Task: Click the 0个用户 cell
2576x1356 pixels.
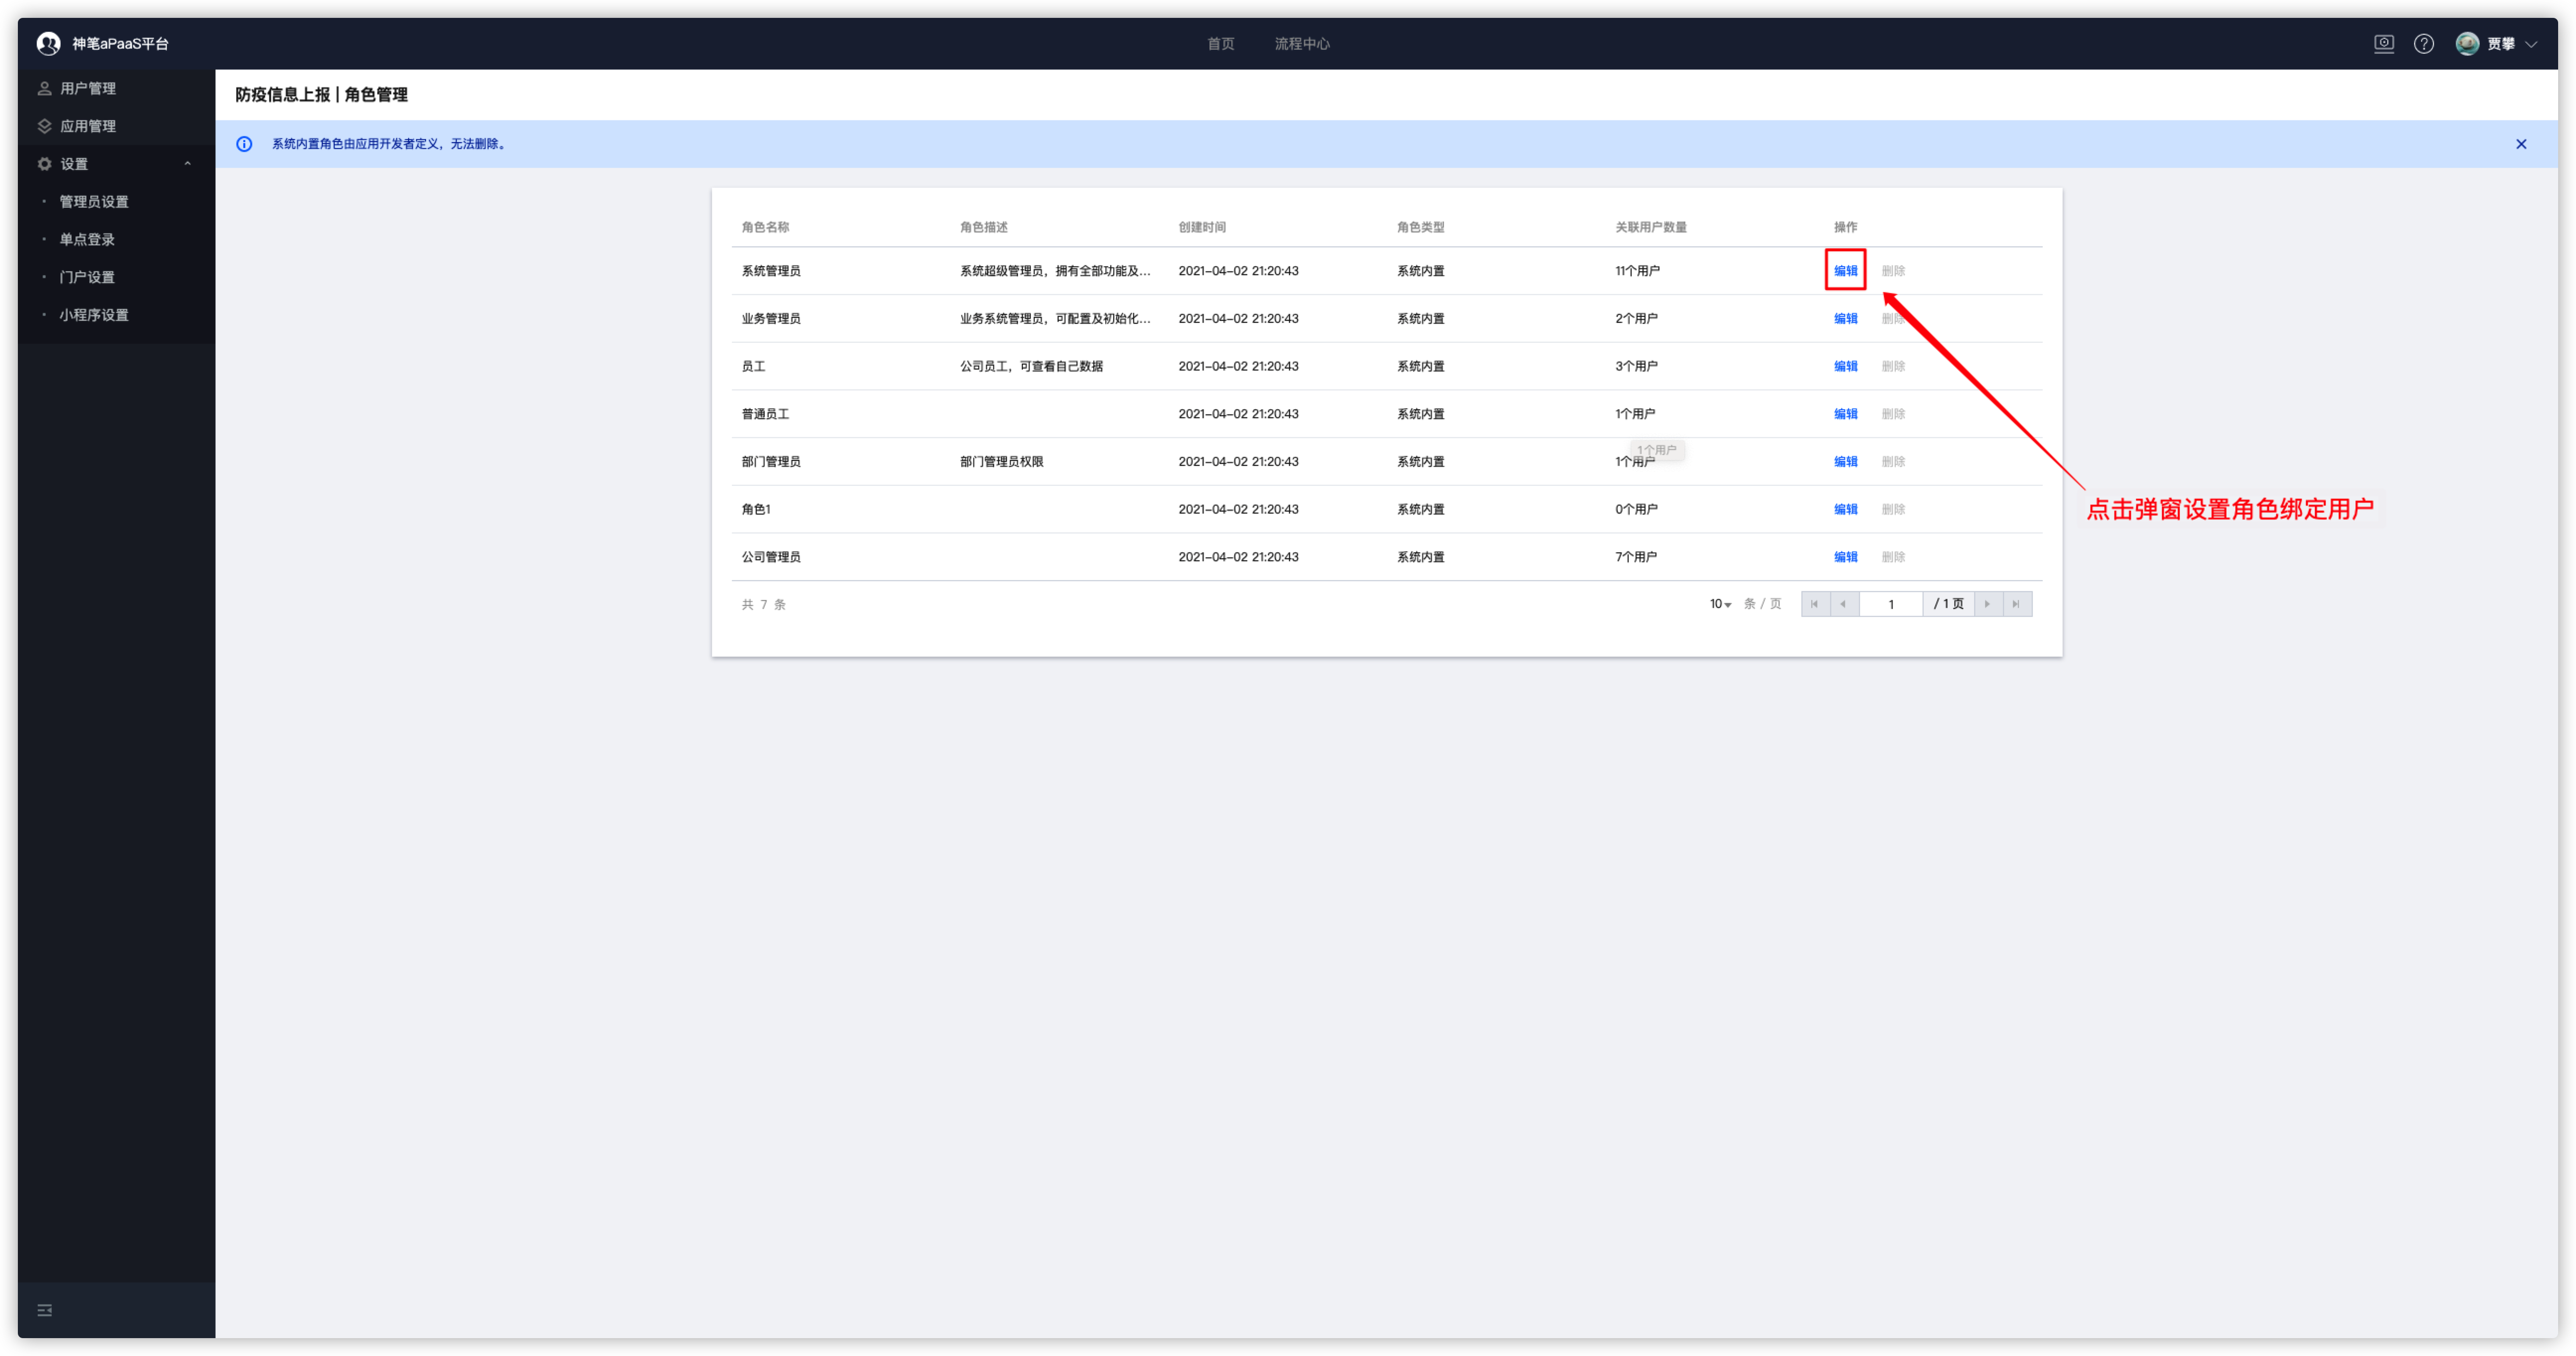Action: tap(1636, 509)
